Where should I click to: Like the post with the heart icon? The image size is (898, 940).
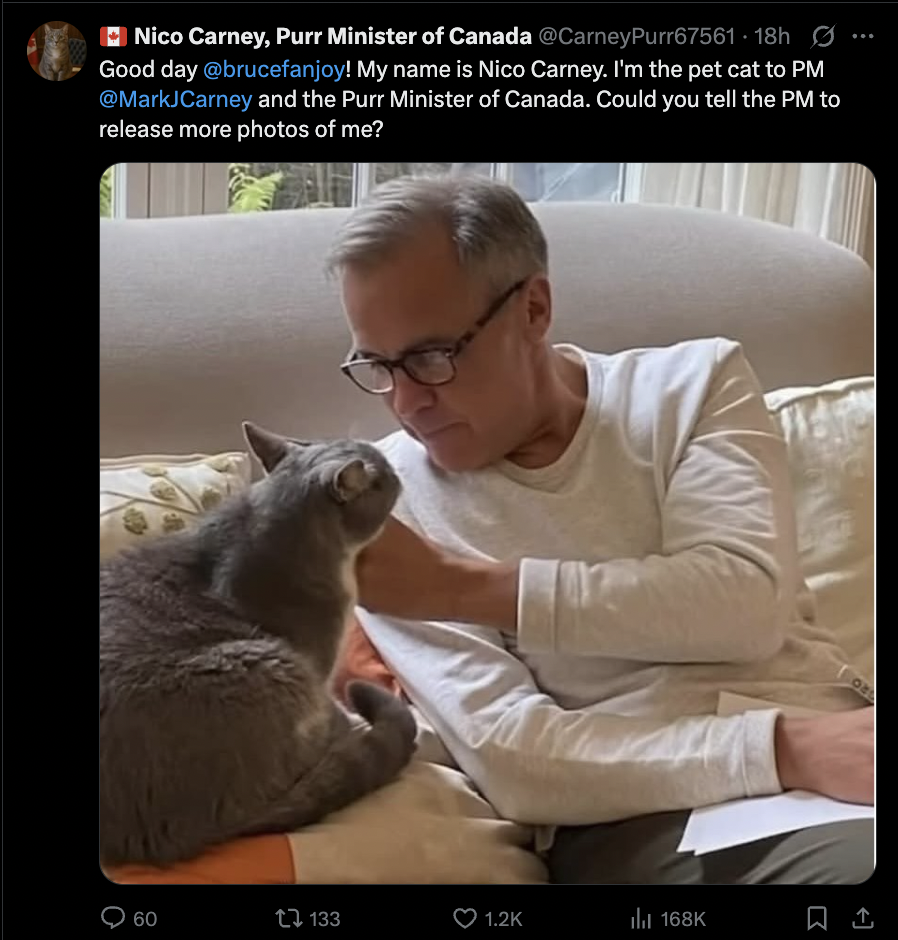tap(465, 918)
